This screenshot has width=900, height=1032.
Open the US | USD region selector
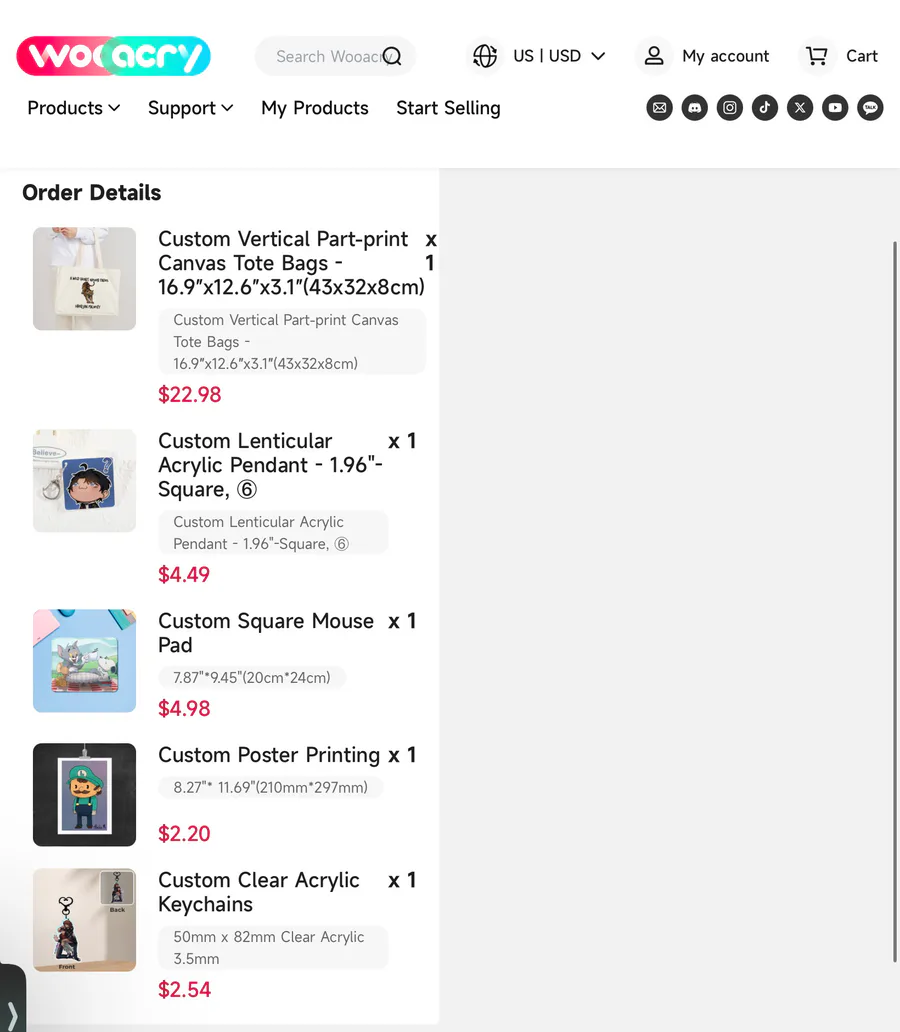(x=540, y=56)
